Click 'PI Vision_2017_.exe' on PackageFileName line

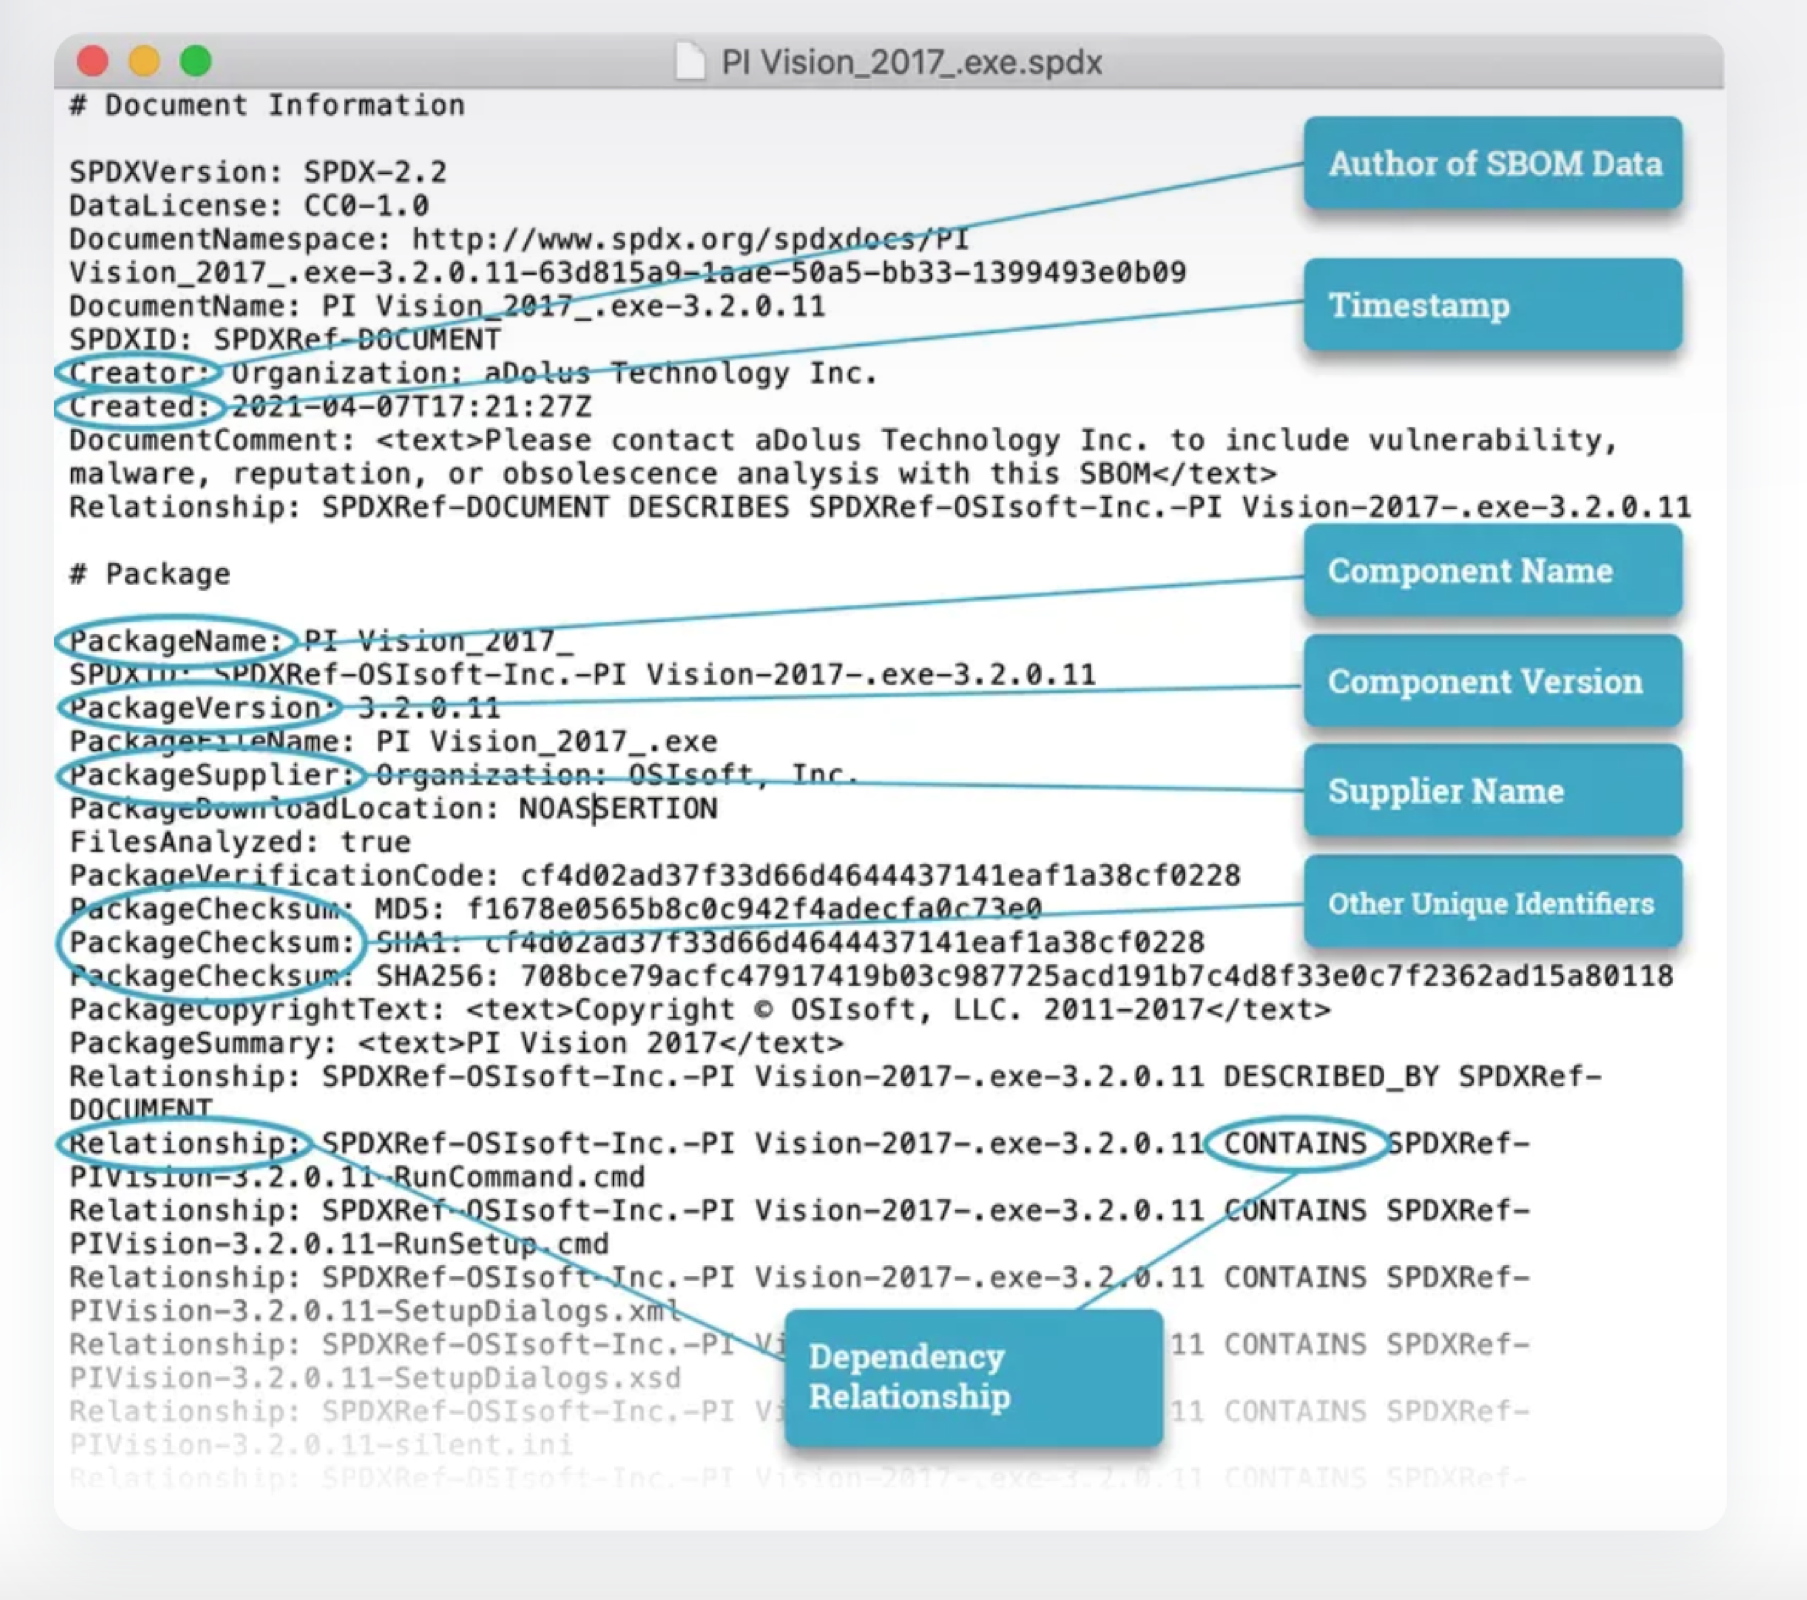pyautogui.click(x=547, y=742)
